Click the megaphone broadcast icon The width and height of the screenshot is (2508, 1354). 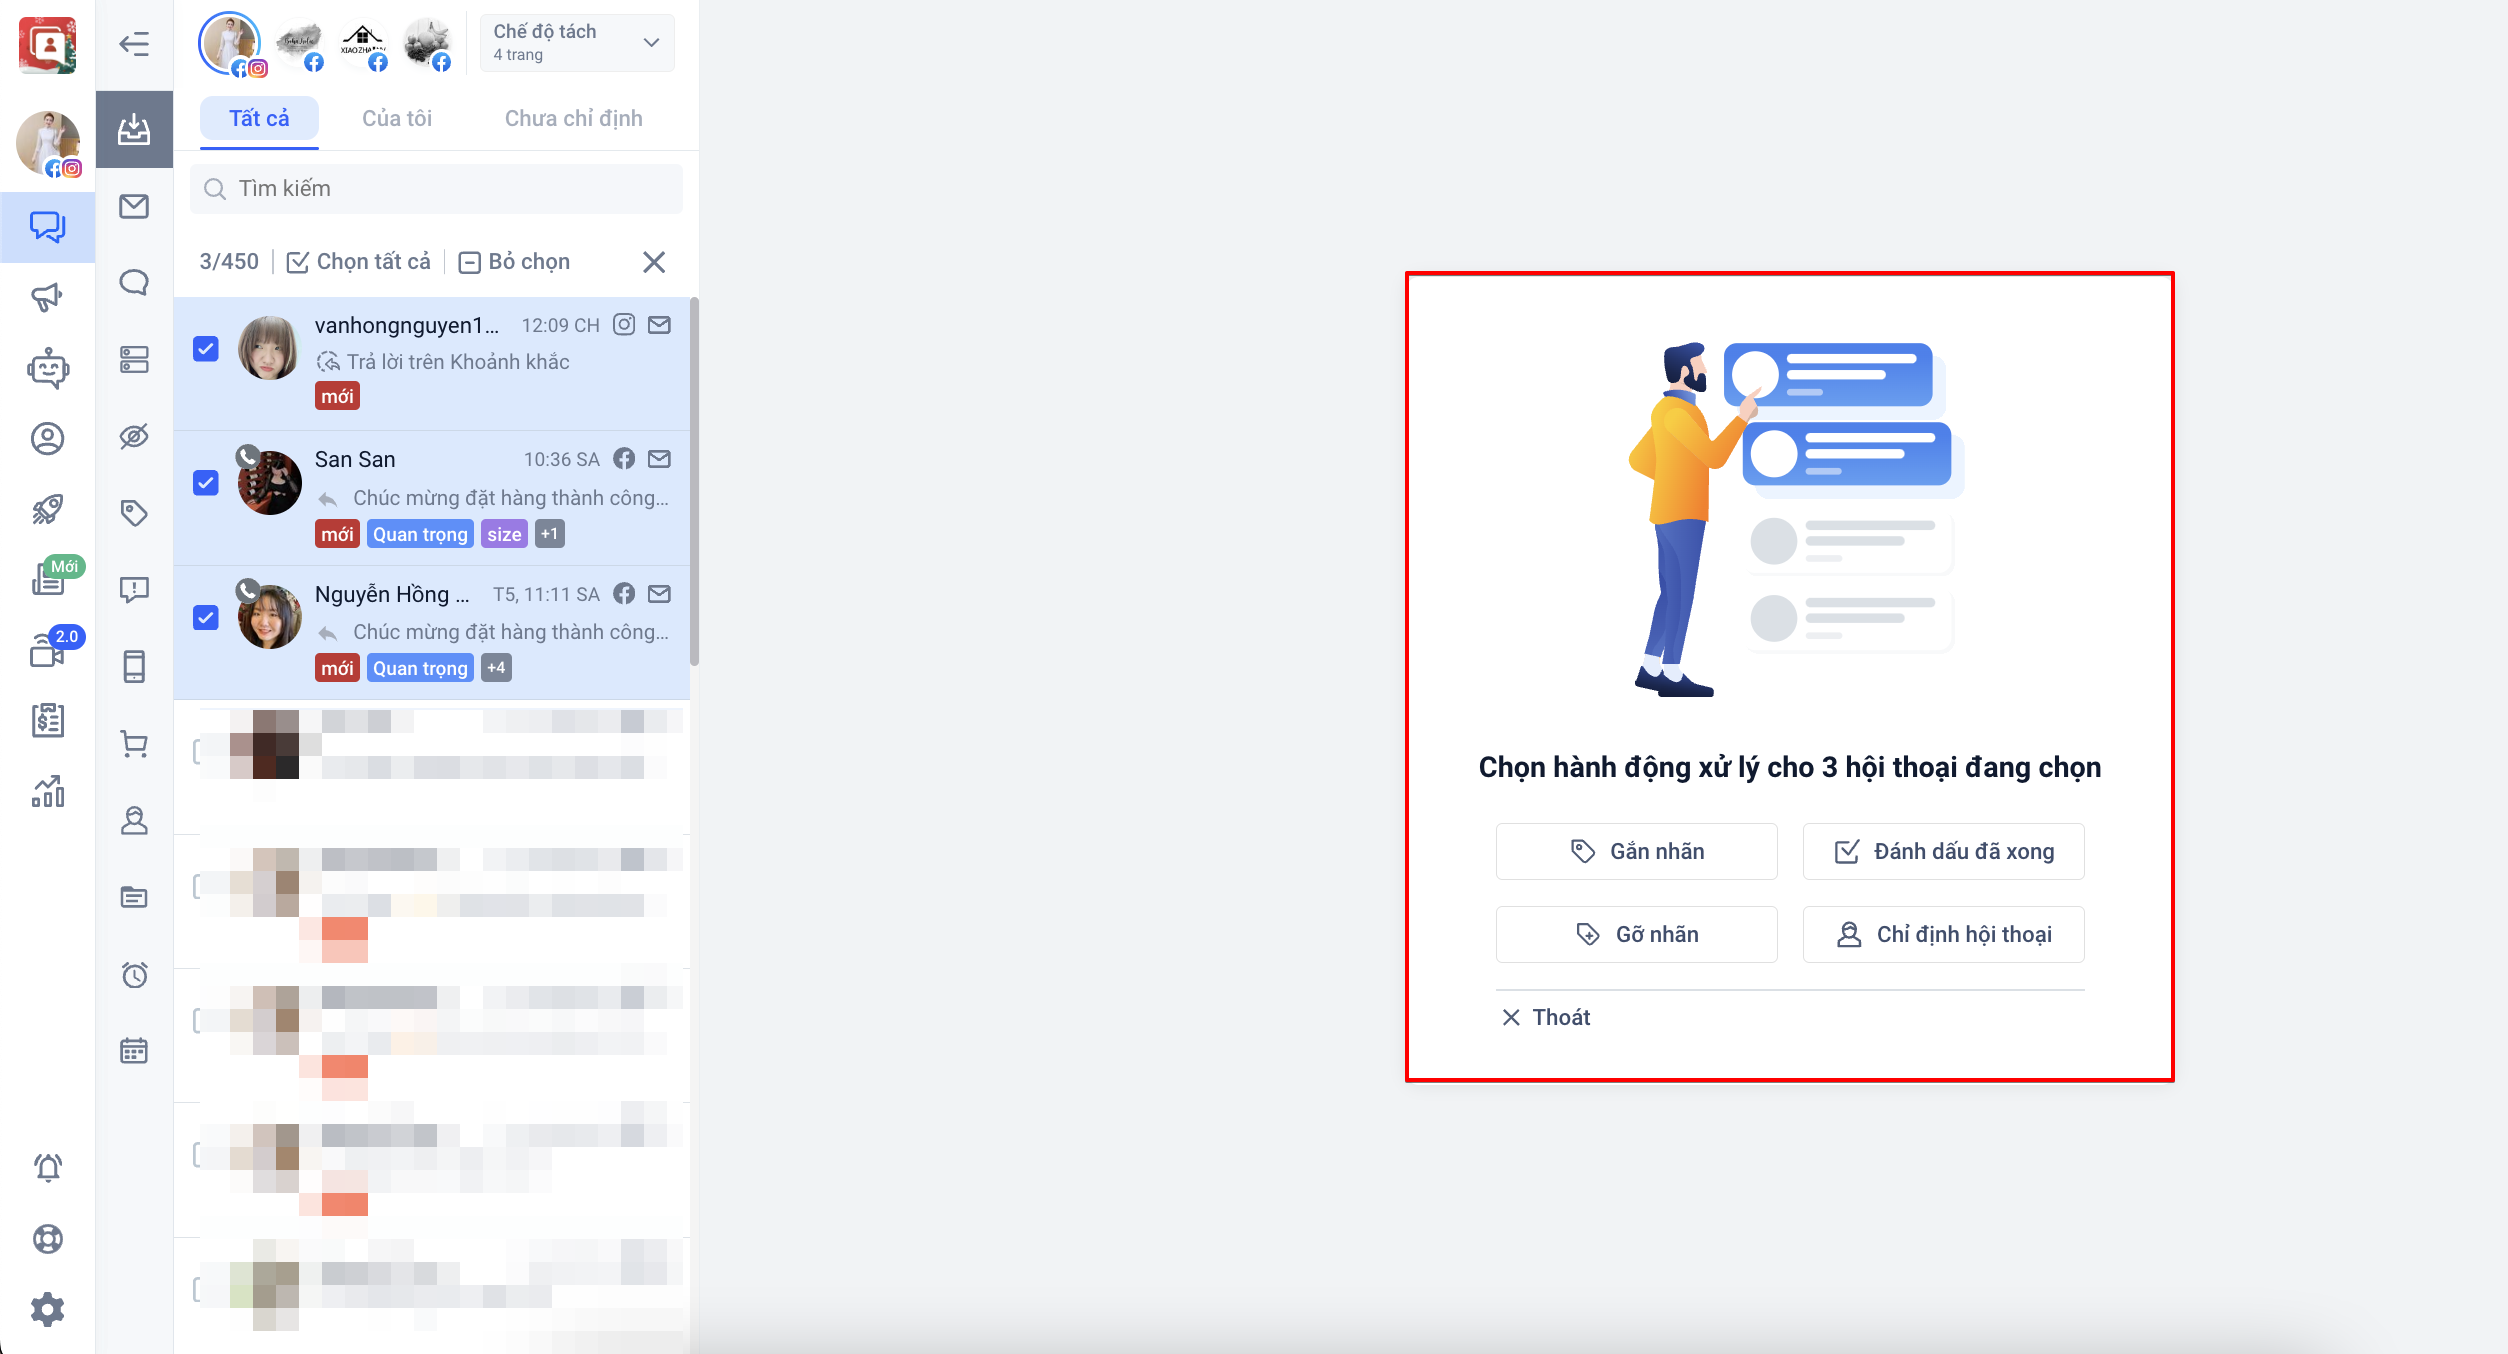pos(47,297)
